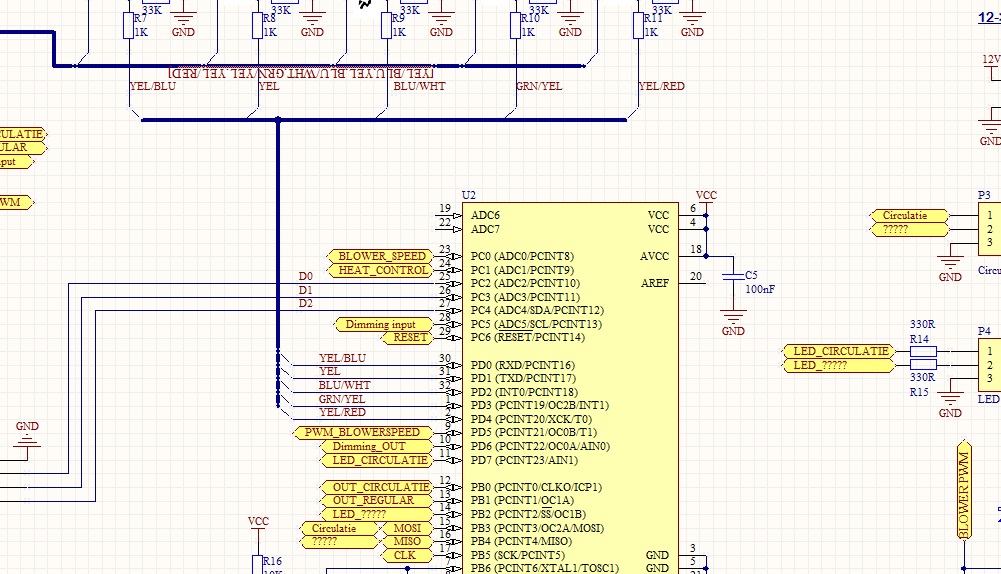Screen dimensions: 1001x574
Task: Select the GND symbol below connector P3
Action: (x=950, y=269)
